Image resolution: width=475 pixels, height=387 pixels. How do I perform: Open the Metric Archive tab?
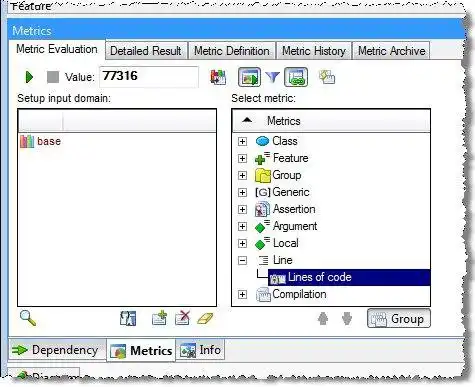[x=392, y=51]
